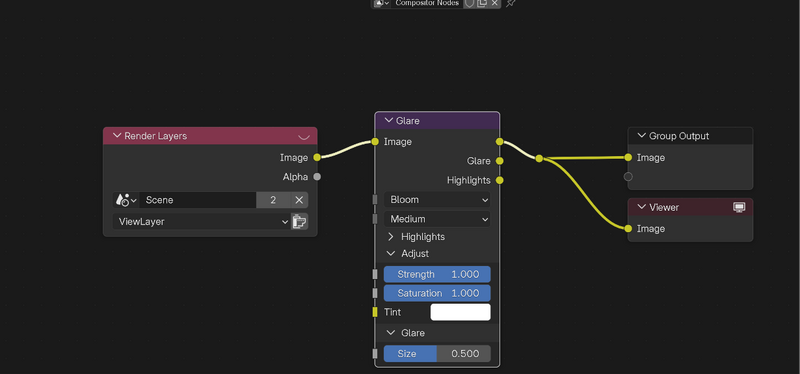
Task: Click the Compositor Nodes name field
Action: tap(427, 3)
